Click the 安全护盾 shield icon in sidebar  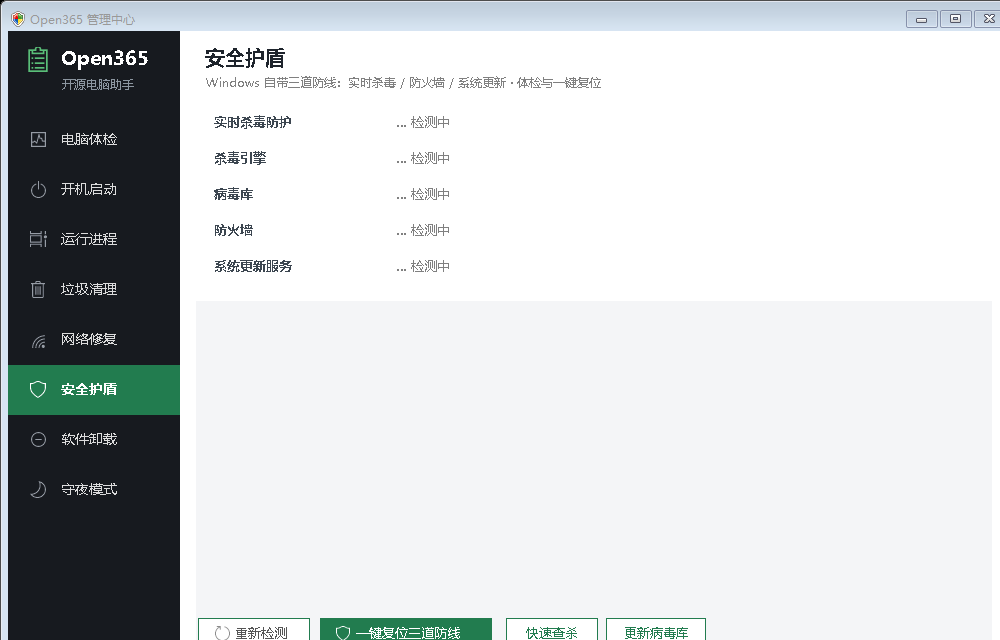click(38, 389)
